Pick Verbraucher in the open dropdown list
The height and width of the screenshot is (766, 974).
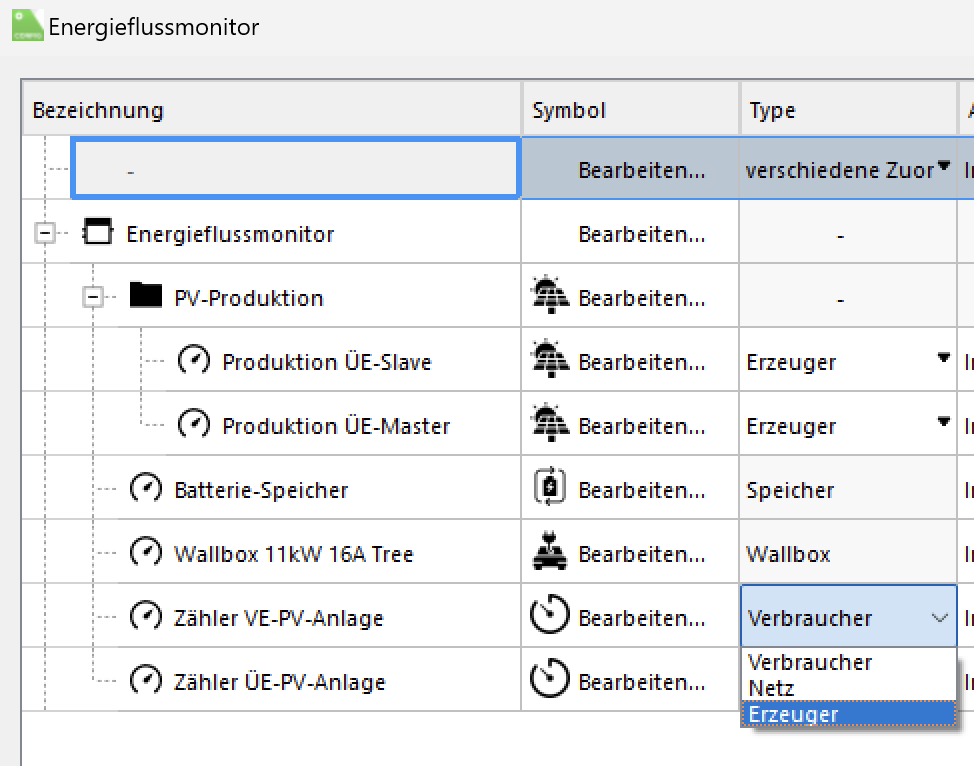(x=809, y=663)
